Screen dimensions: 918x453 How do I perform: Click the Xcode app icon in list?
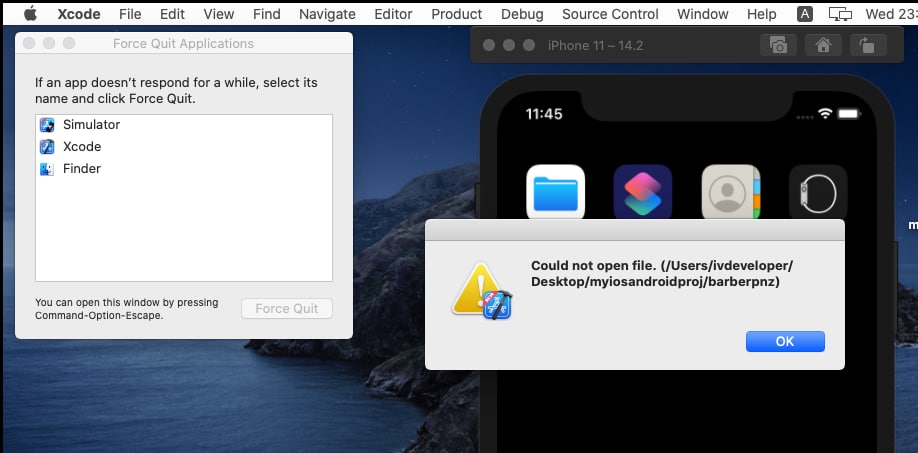click(47, 146)
